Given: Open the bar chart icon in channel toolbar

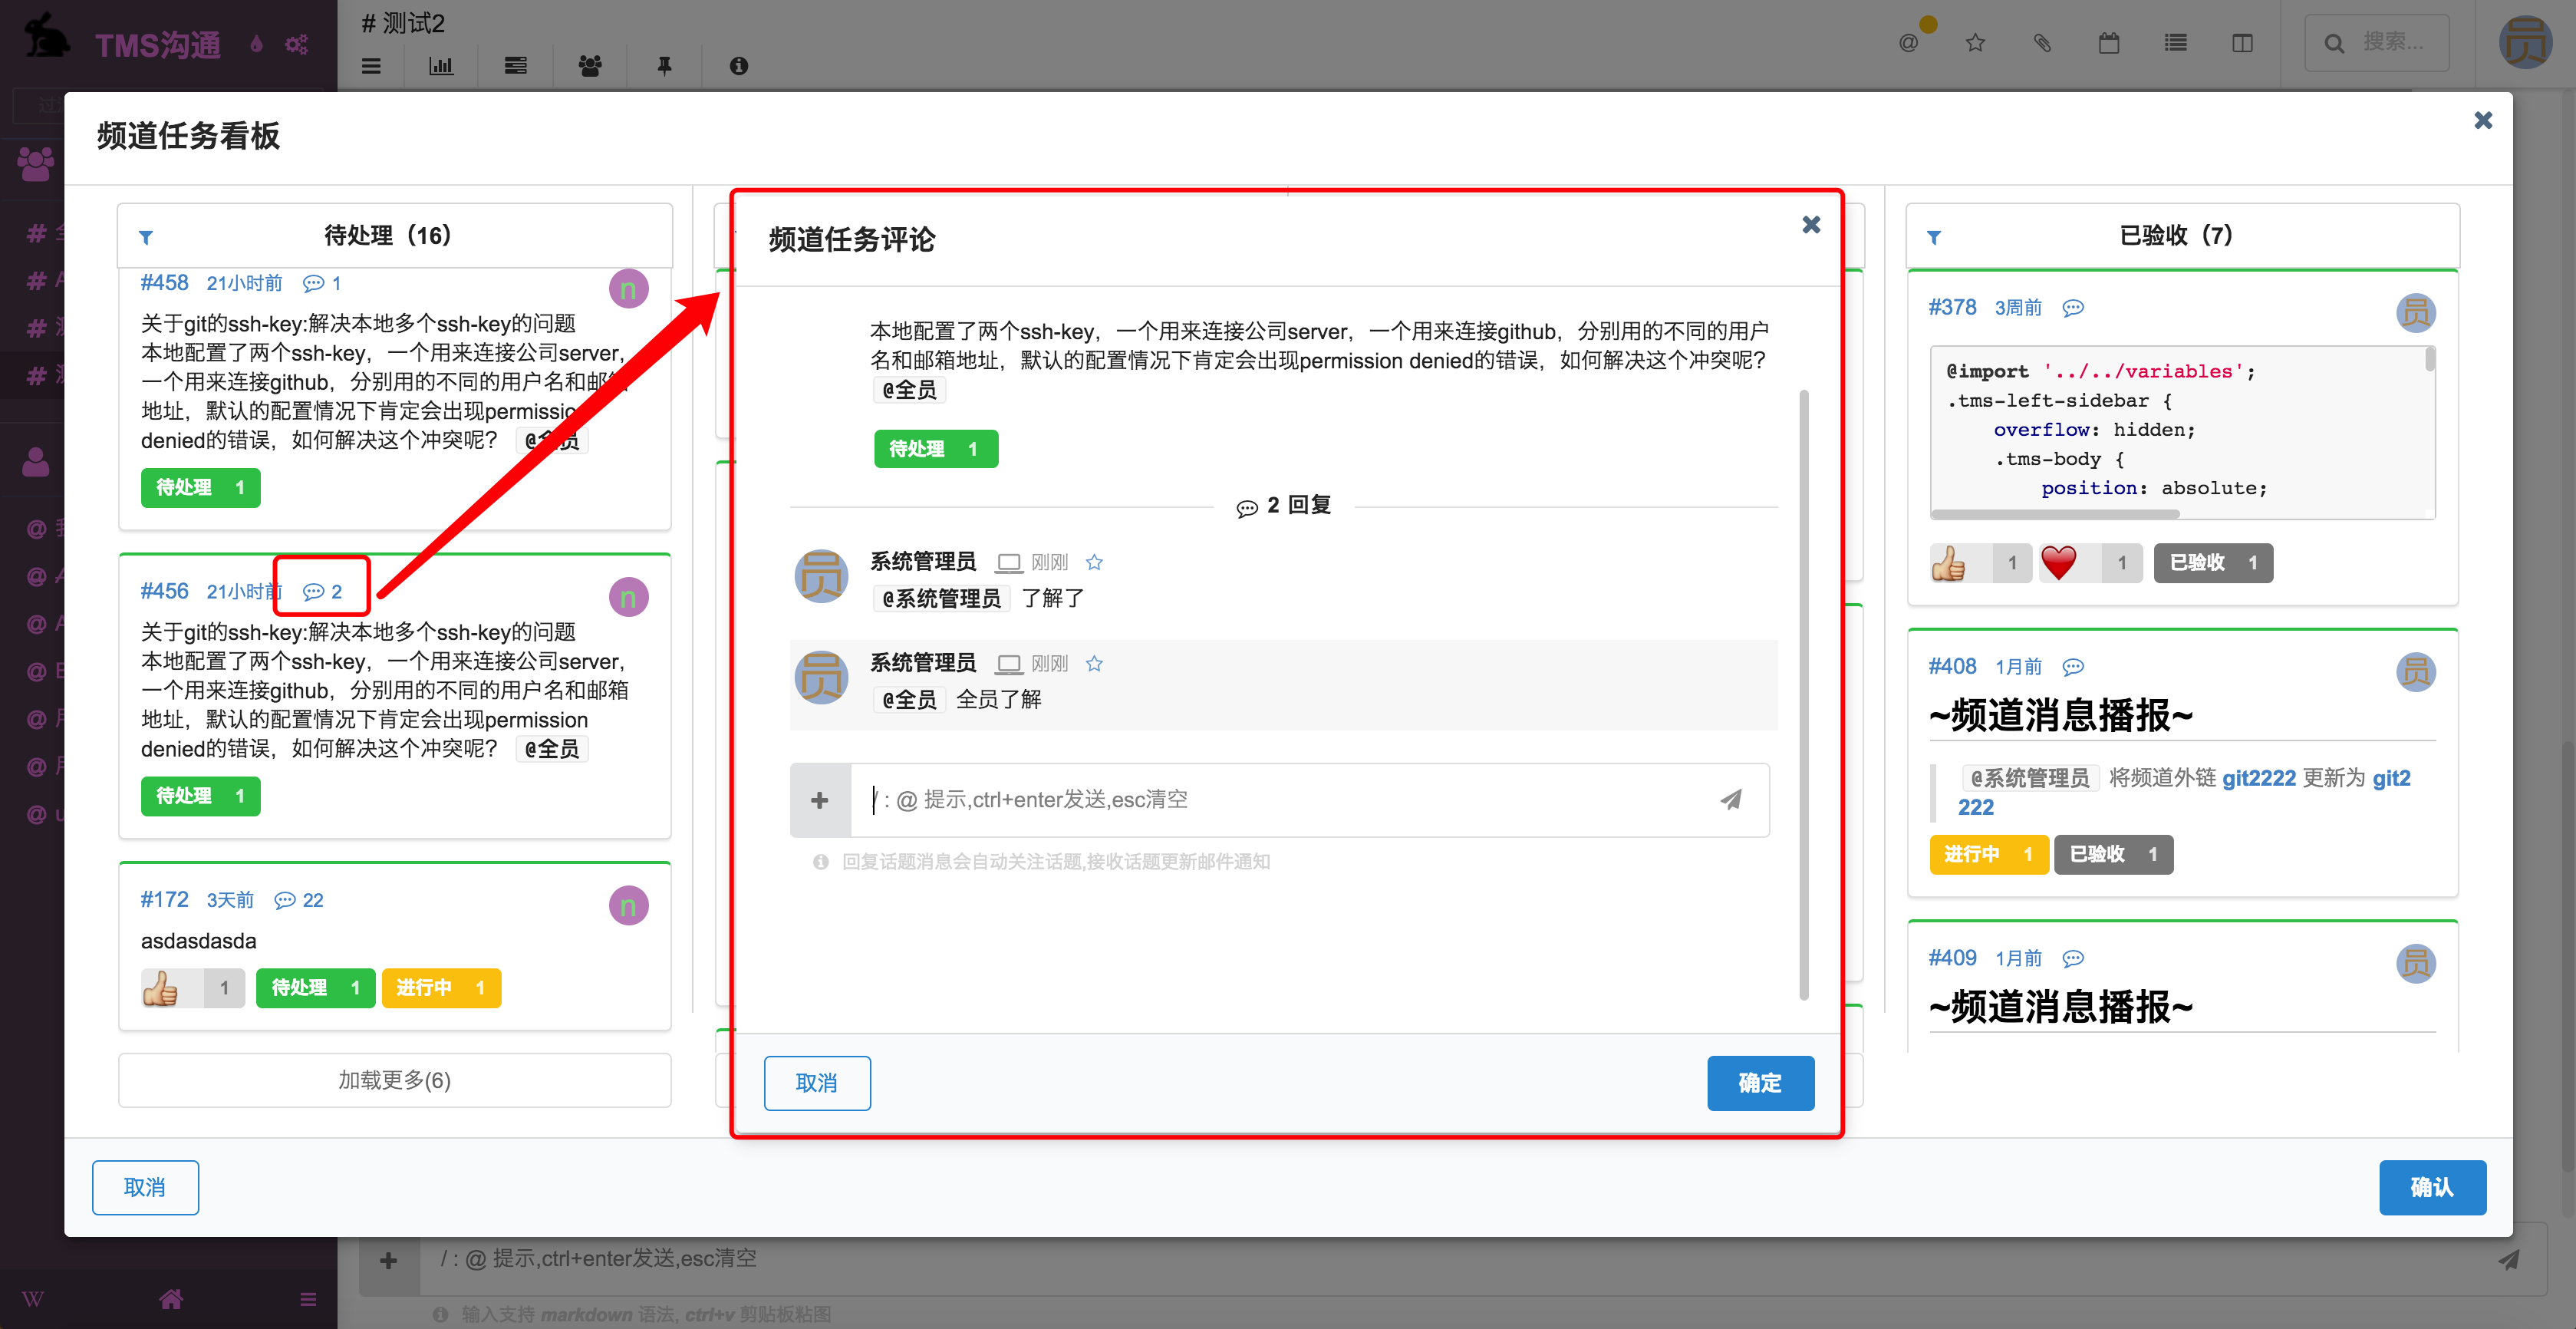Looking at the screenshot, I should [441, 66].
